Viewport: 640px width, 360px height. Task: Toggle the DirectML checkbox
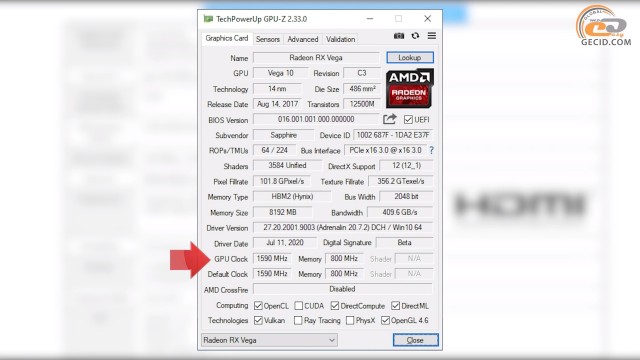pos(395,306)
